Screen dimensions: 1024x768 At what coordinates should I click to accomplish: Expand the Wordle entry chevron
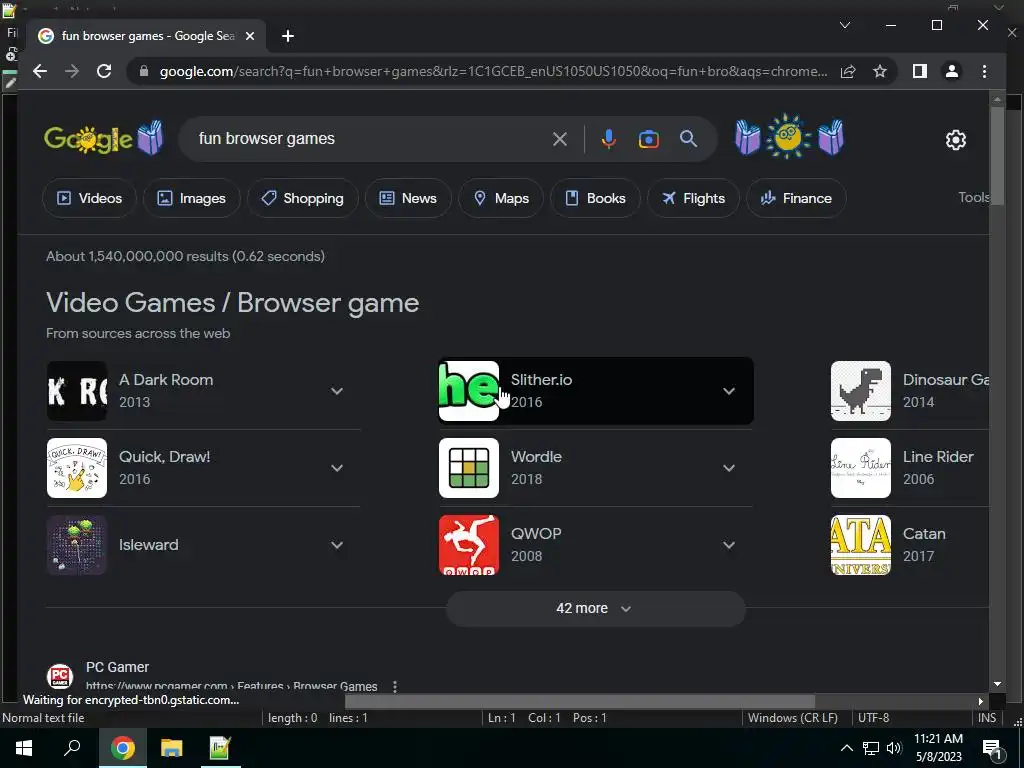pos(729,468)
